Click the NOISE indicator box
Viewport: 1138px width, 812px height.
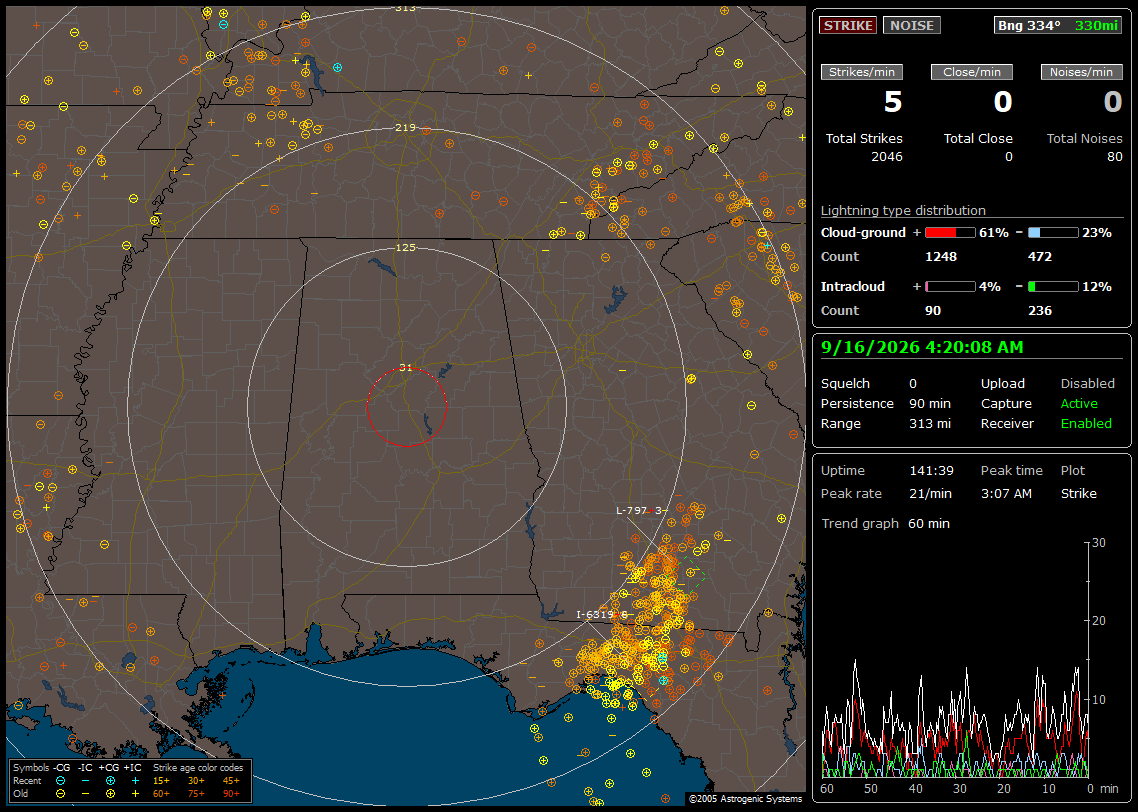click(x=912, y=25)
